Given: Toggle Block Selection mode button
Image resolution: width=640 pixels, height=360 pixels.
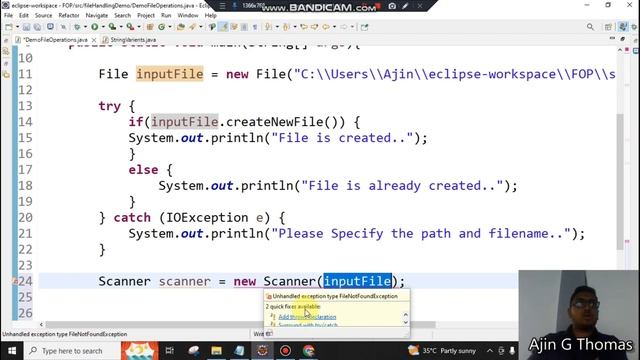Looking at the screenshot, I should [x=244, y=27].
